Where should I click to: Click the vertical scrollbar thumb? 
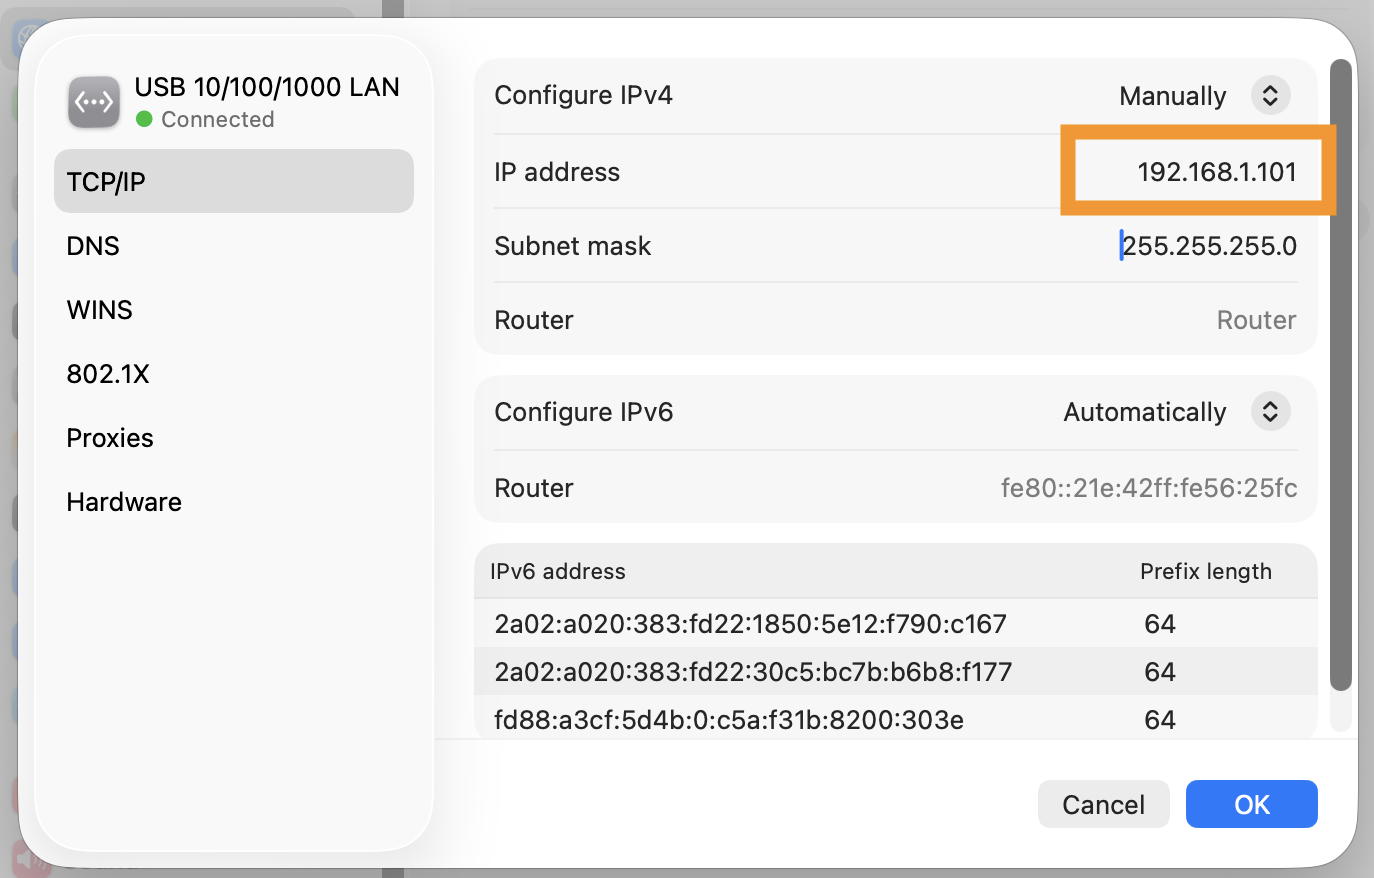1341,375
